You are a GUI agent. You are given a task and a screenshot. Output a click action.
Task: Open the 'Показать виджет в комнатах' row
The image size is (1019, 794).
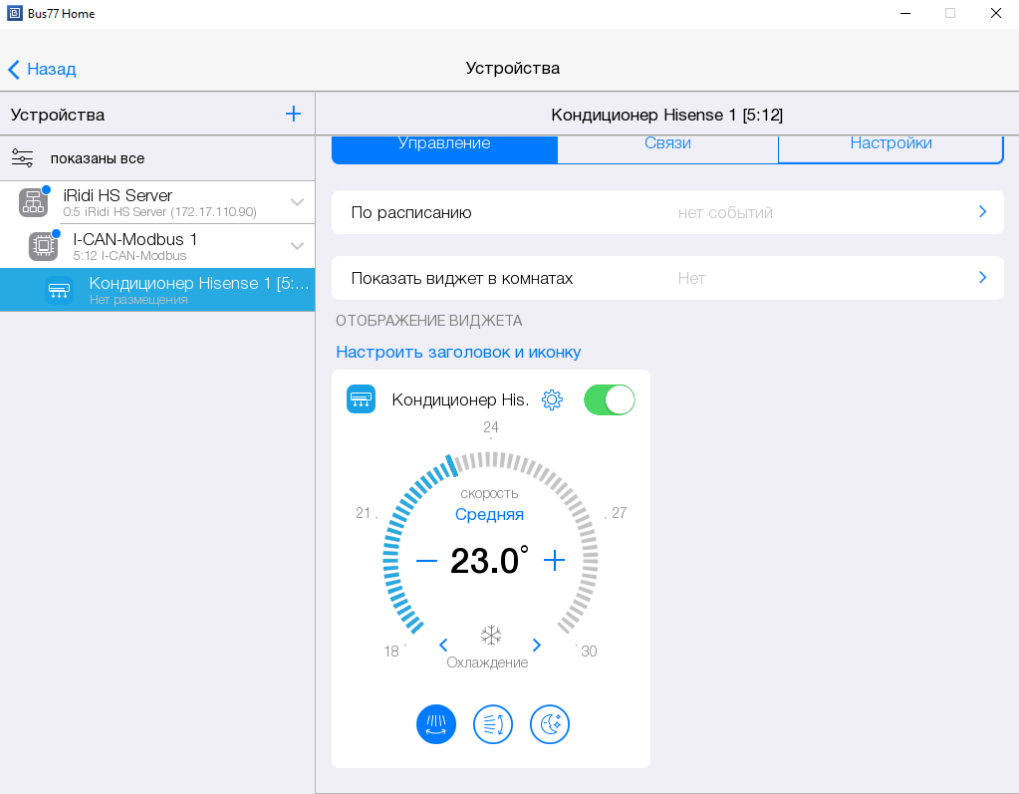(667, 278)
